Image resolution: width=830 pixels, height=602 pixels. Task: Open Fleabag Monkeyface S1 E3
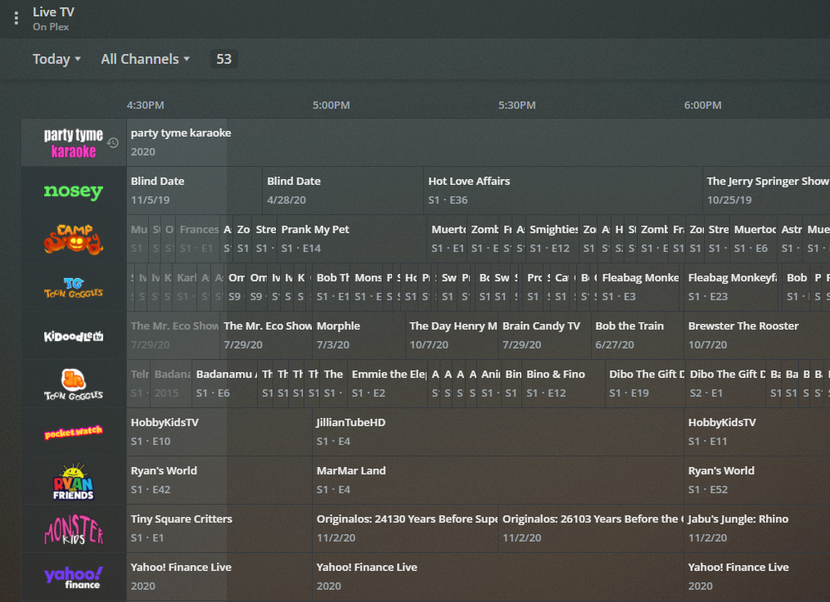(639, 287)
